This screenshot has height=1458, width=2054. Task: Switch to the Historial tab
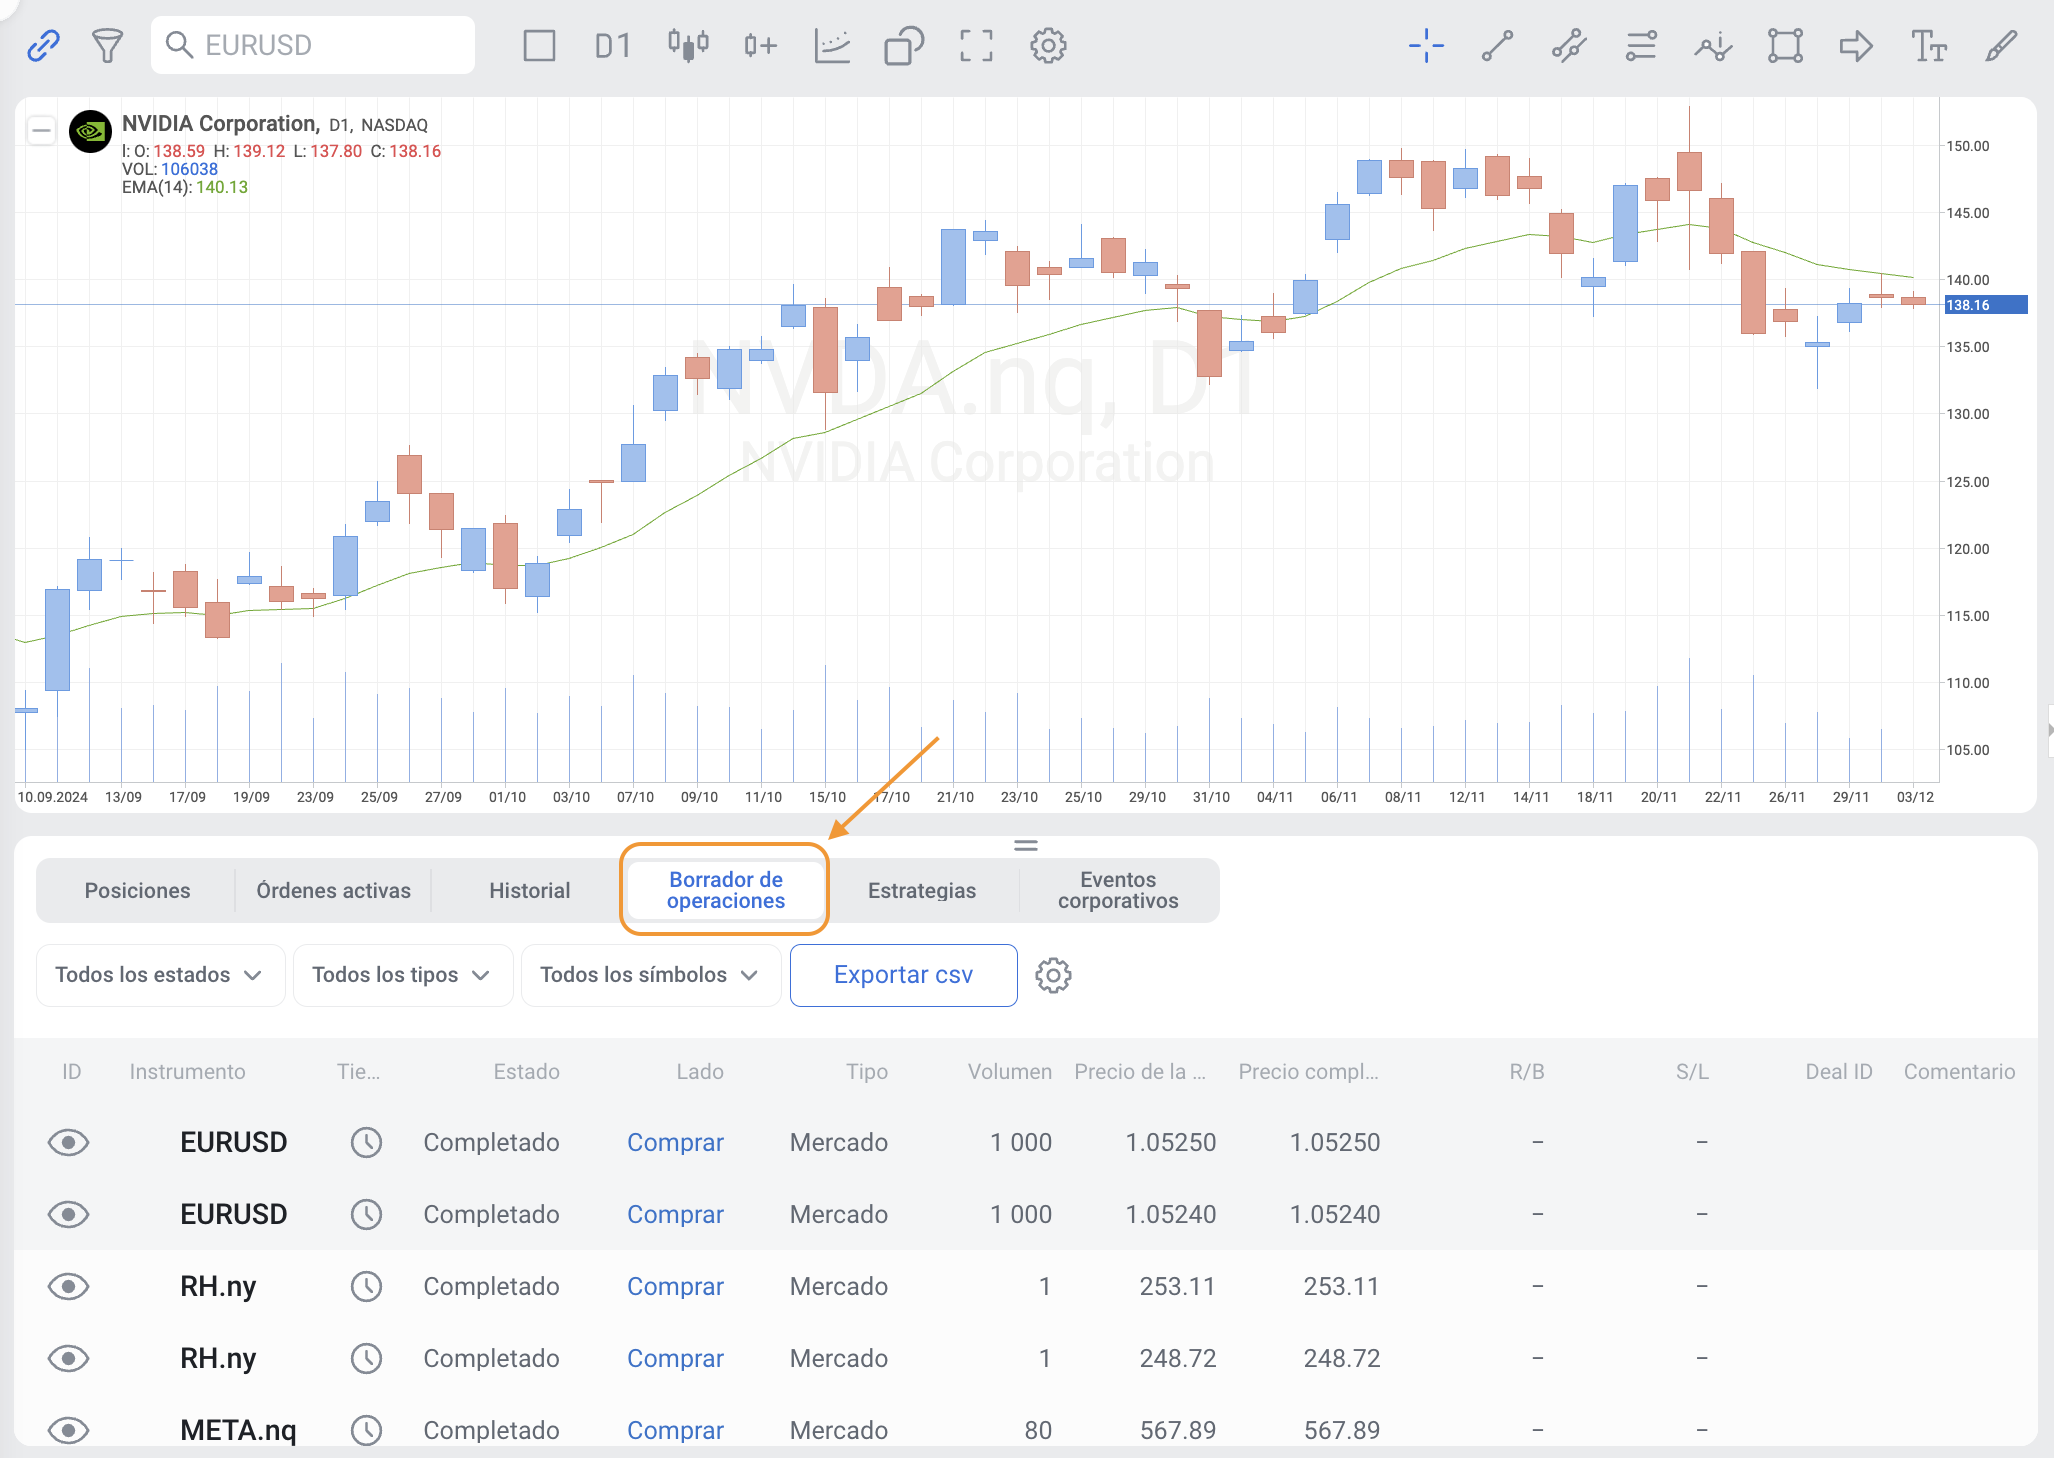pos(529,890)
